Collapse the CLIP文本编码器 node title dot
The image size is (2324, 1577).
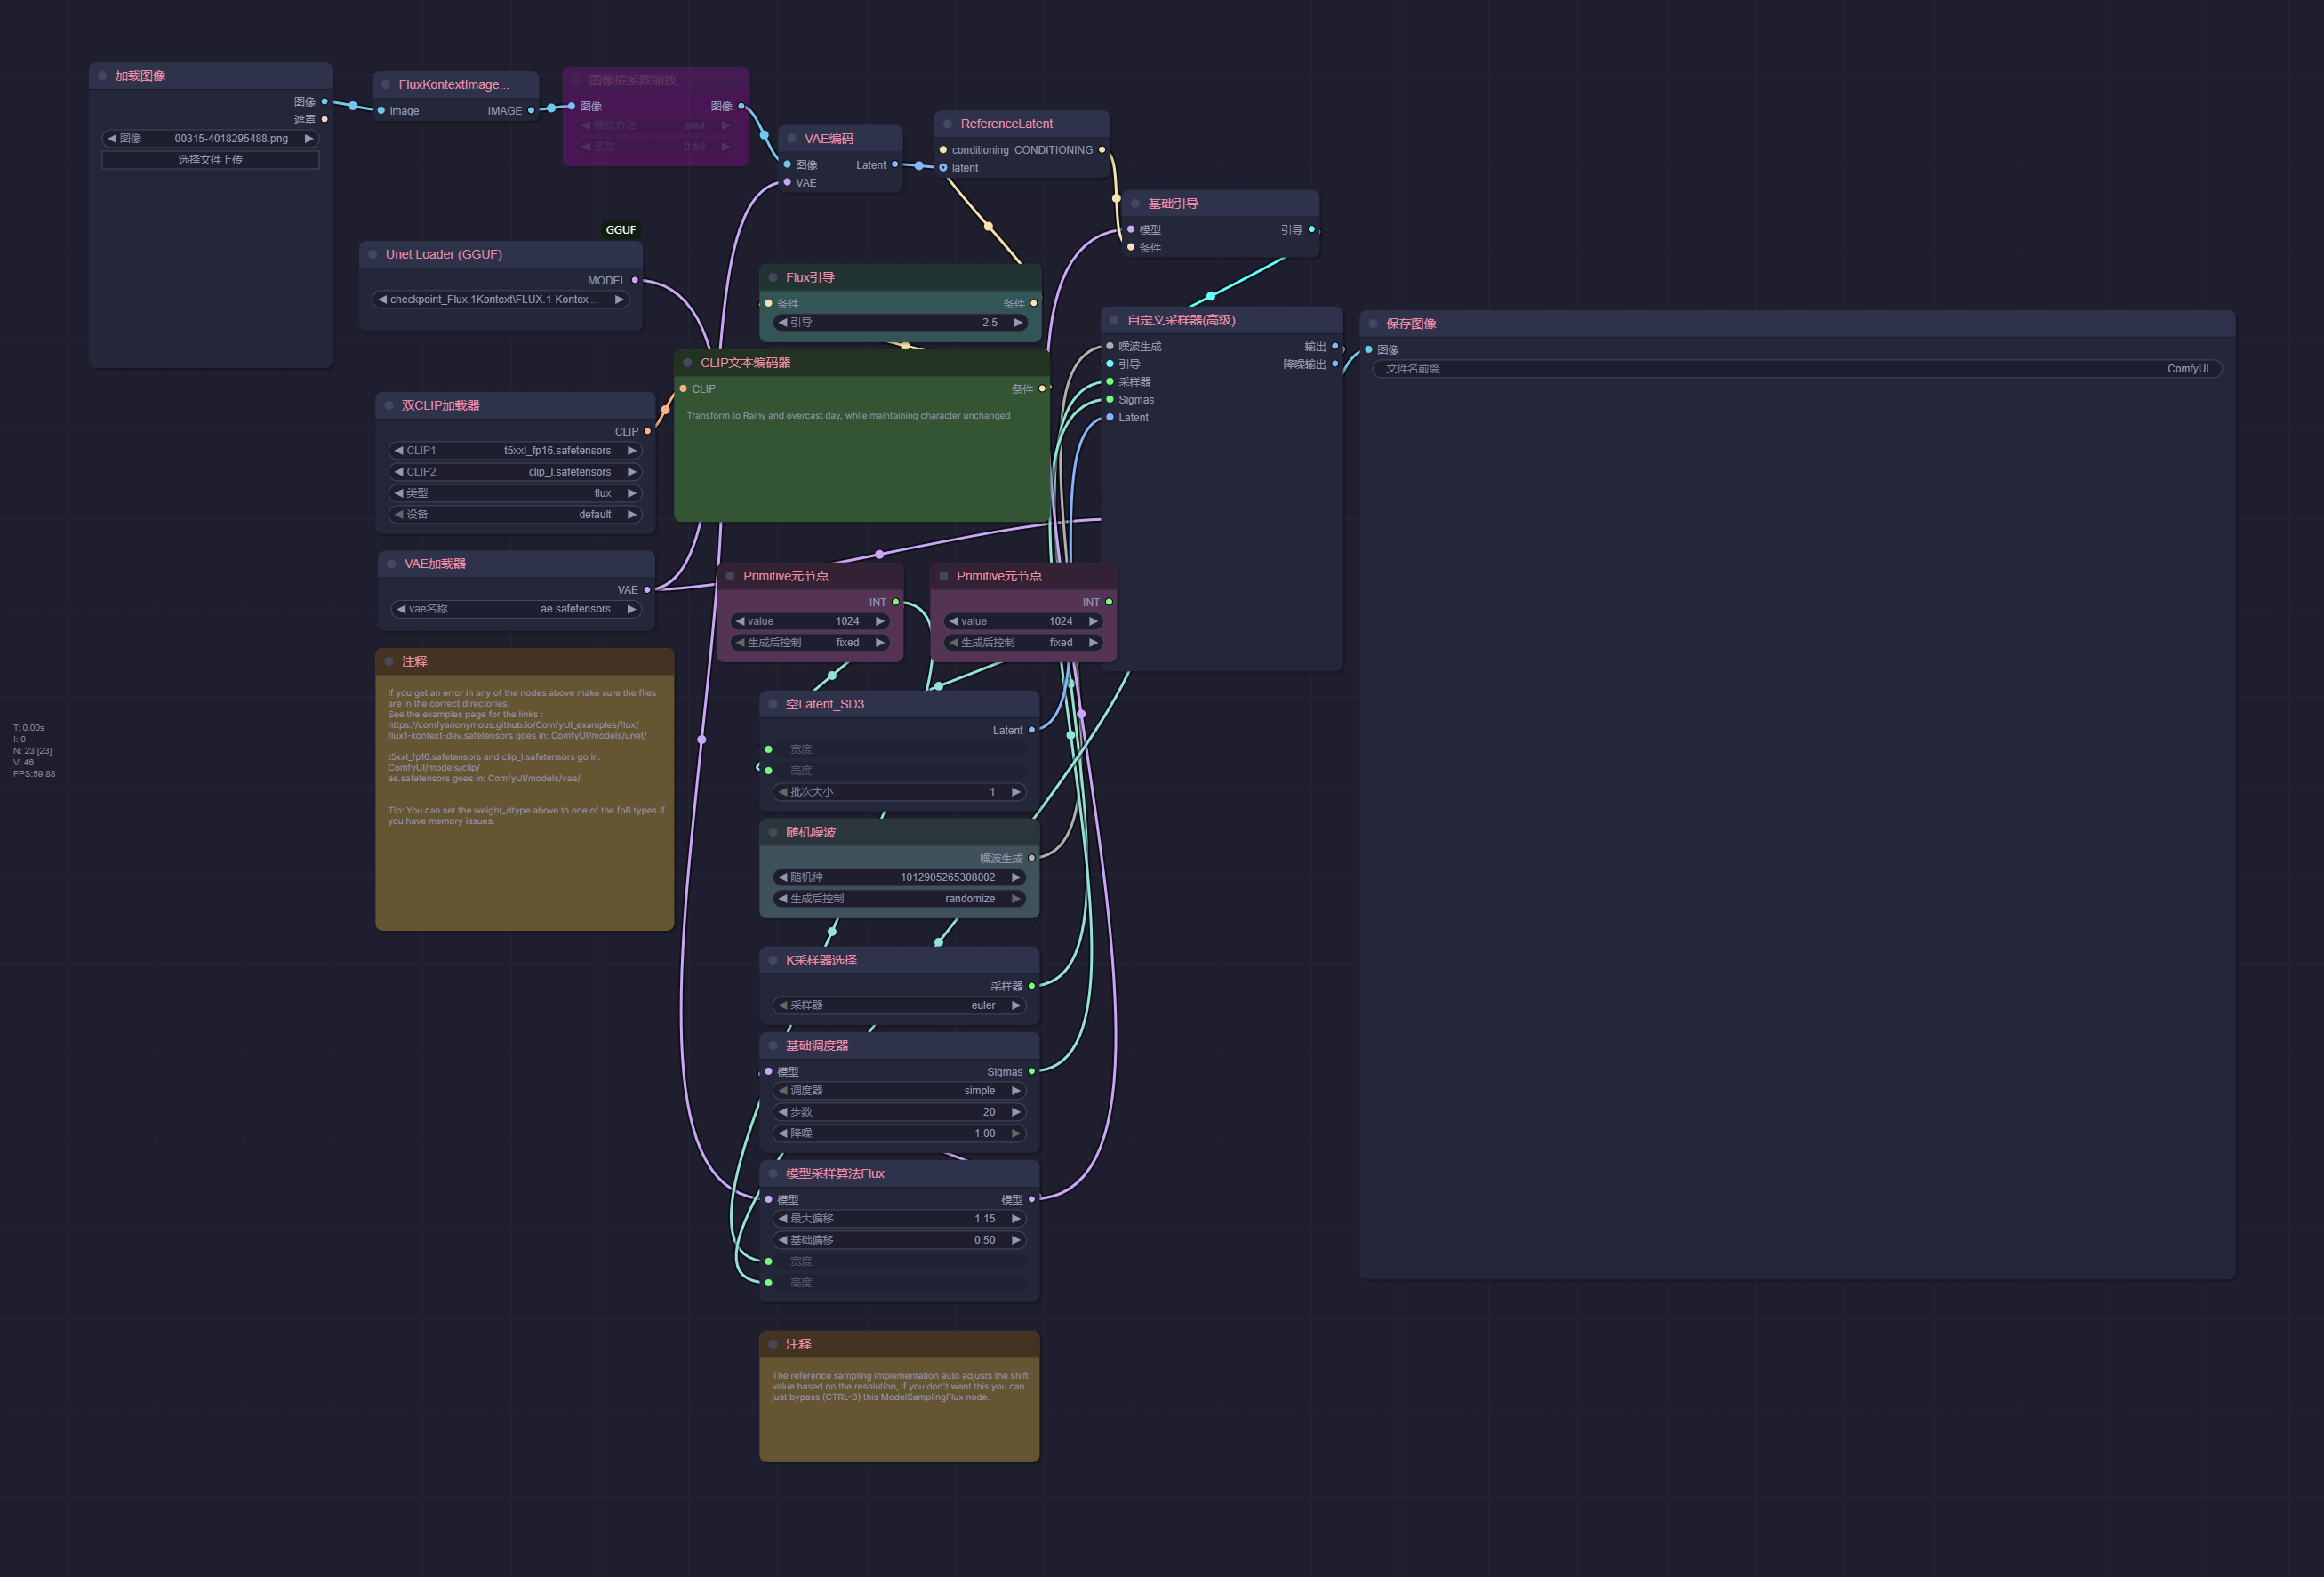tap(689, 363)
